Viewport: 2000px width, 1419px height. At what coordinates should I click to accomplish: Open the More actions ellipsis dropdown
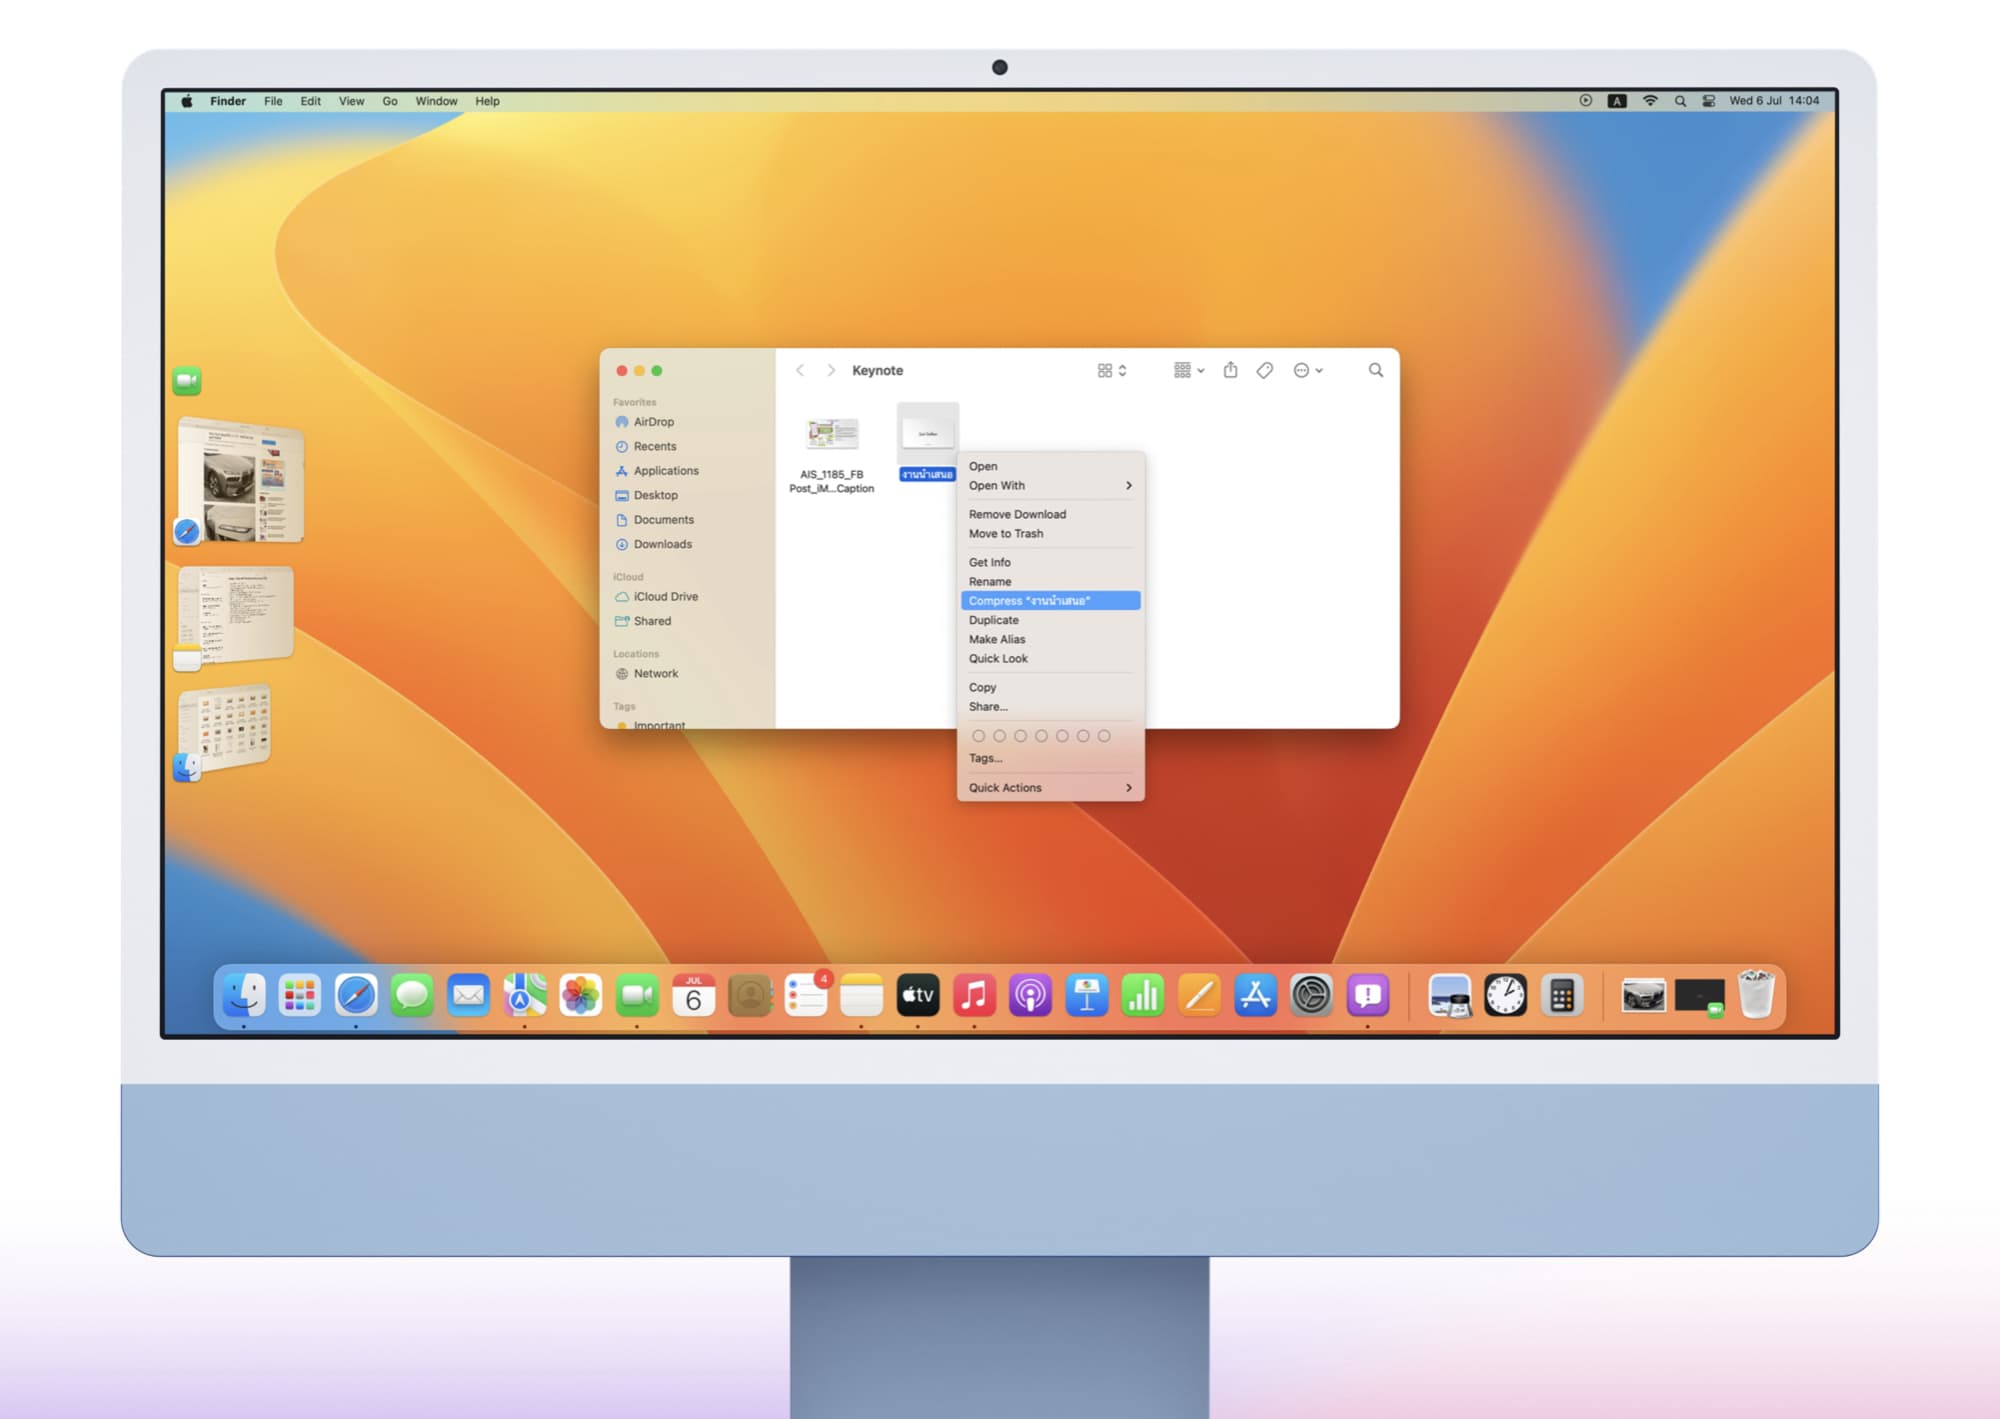(x=1307, y=370)
